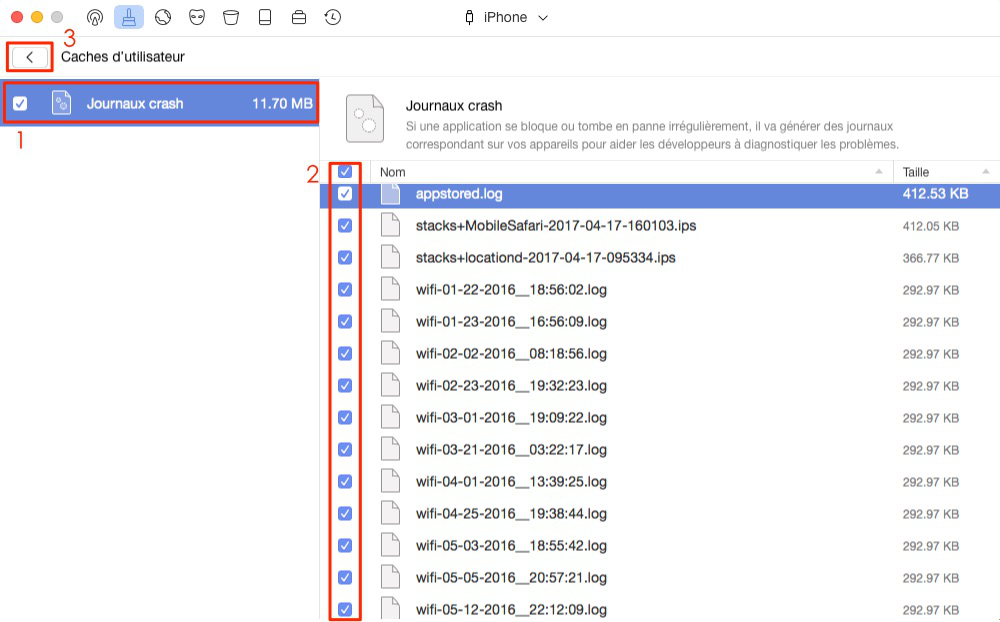Screen dimensions: 1000x622
Task: Select wifi-05-12-2016__22:12:09.log file name
Action: 511,609
